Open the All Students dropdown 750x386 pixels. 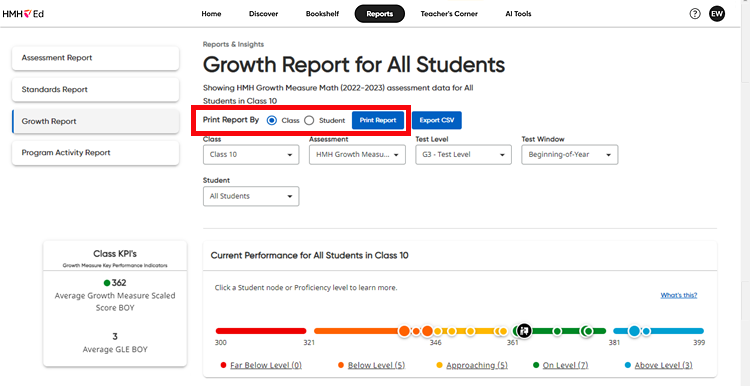(251, 196)
